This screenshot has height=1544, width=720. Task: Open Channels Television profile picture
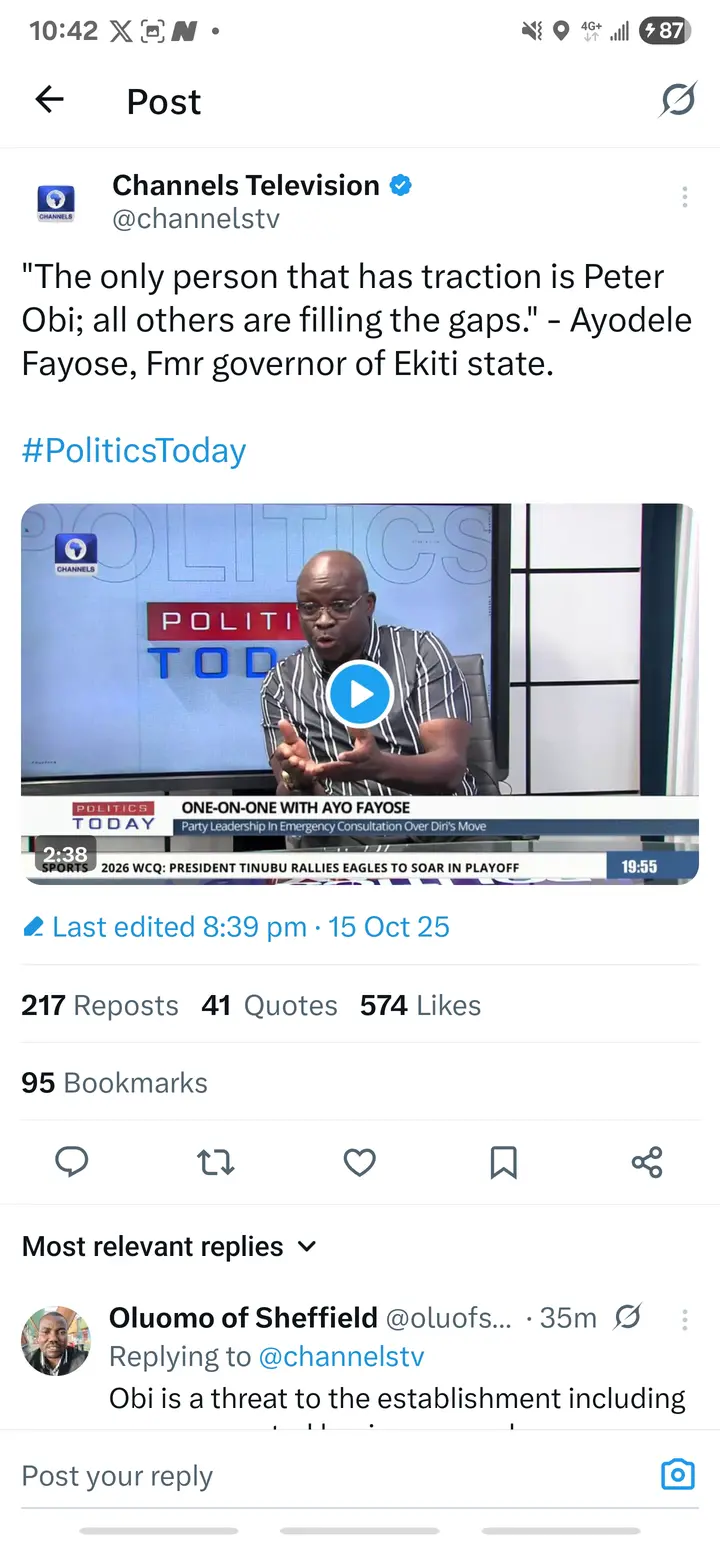click(x=55, y=201)
